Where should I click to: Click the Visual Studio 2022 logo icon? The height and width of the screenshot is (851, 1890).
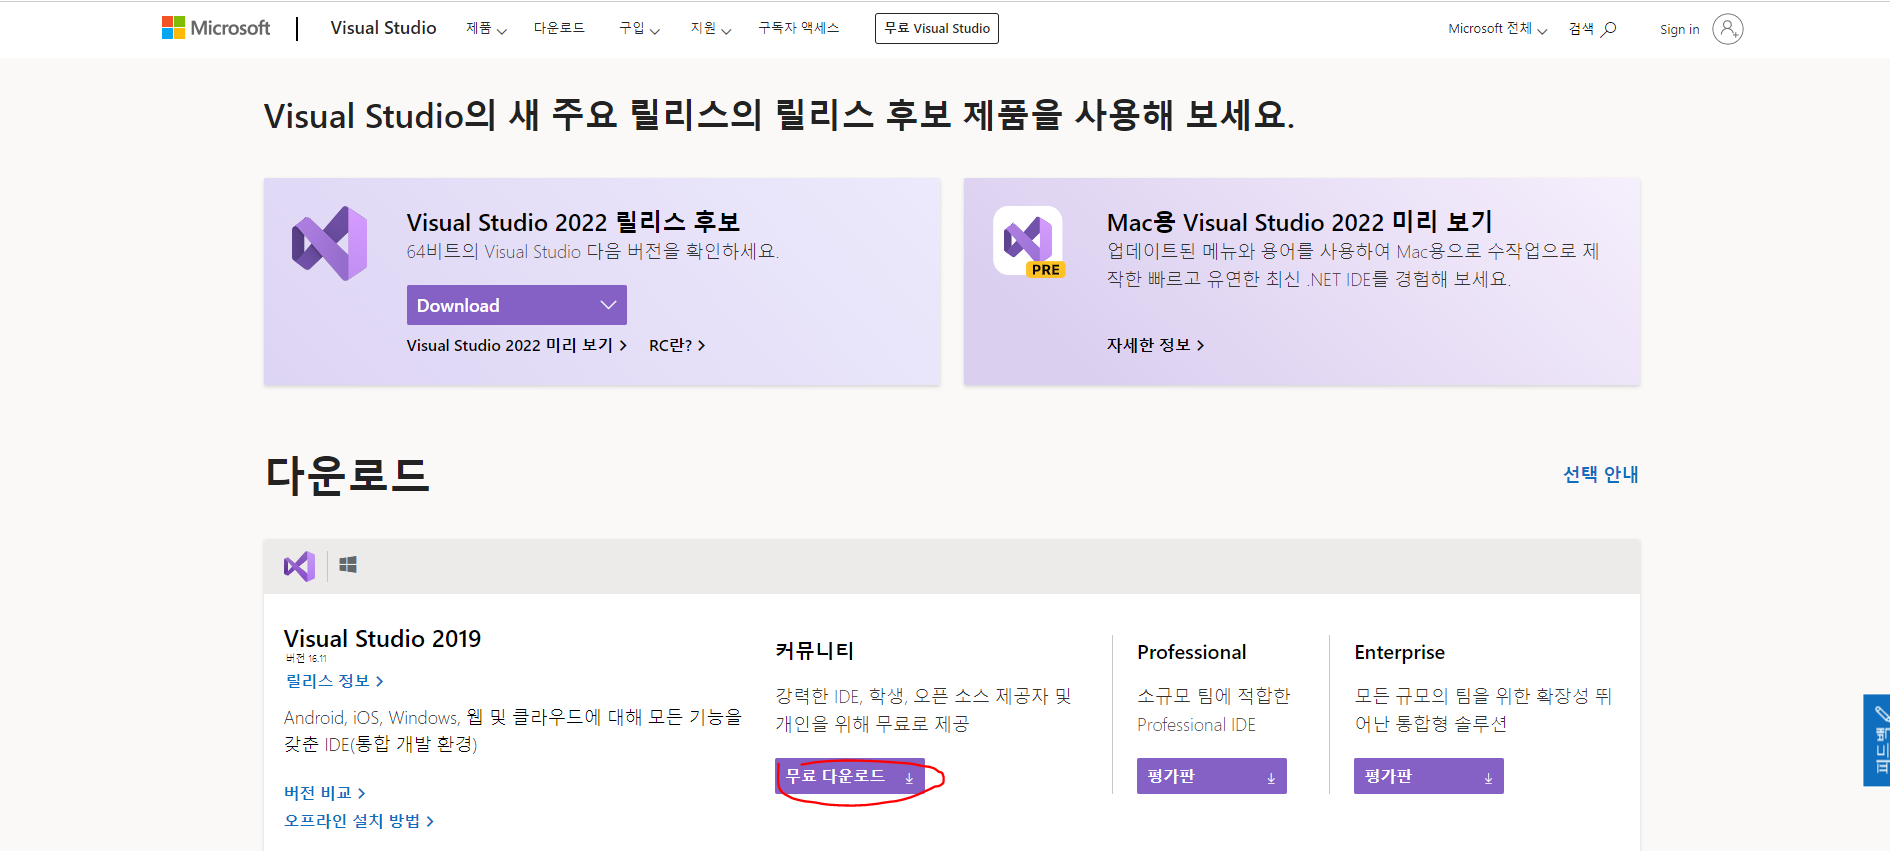pyautogui.click(x=329, y=243)
